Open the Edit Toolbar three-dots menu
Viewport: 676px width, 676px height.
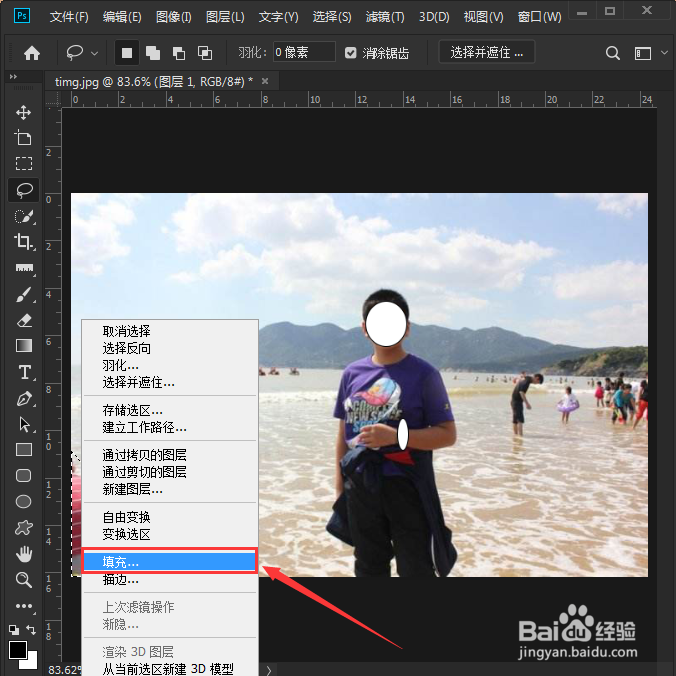[x=24, y=606]
